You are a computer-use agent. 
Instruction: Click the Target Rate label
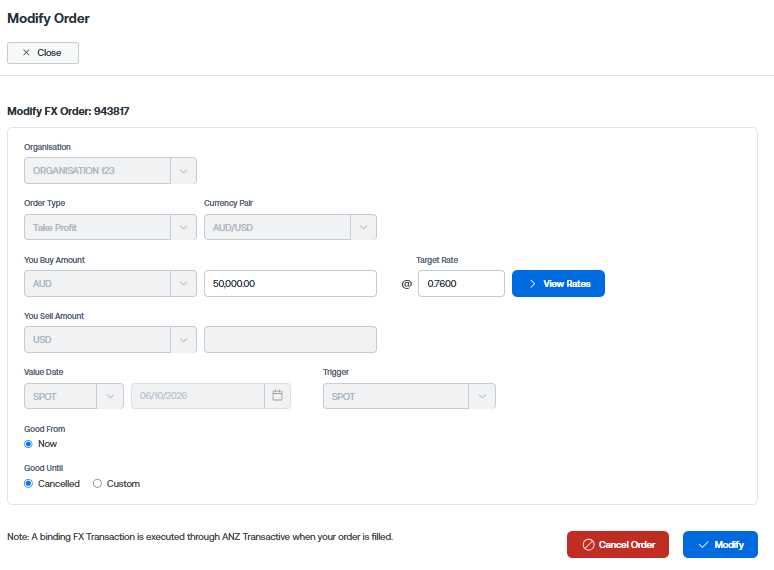(x=437, y=260)
